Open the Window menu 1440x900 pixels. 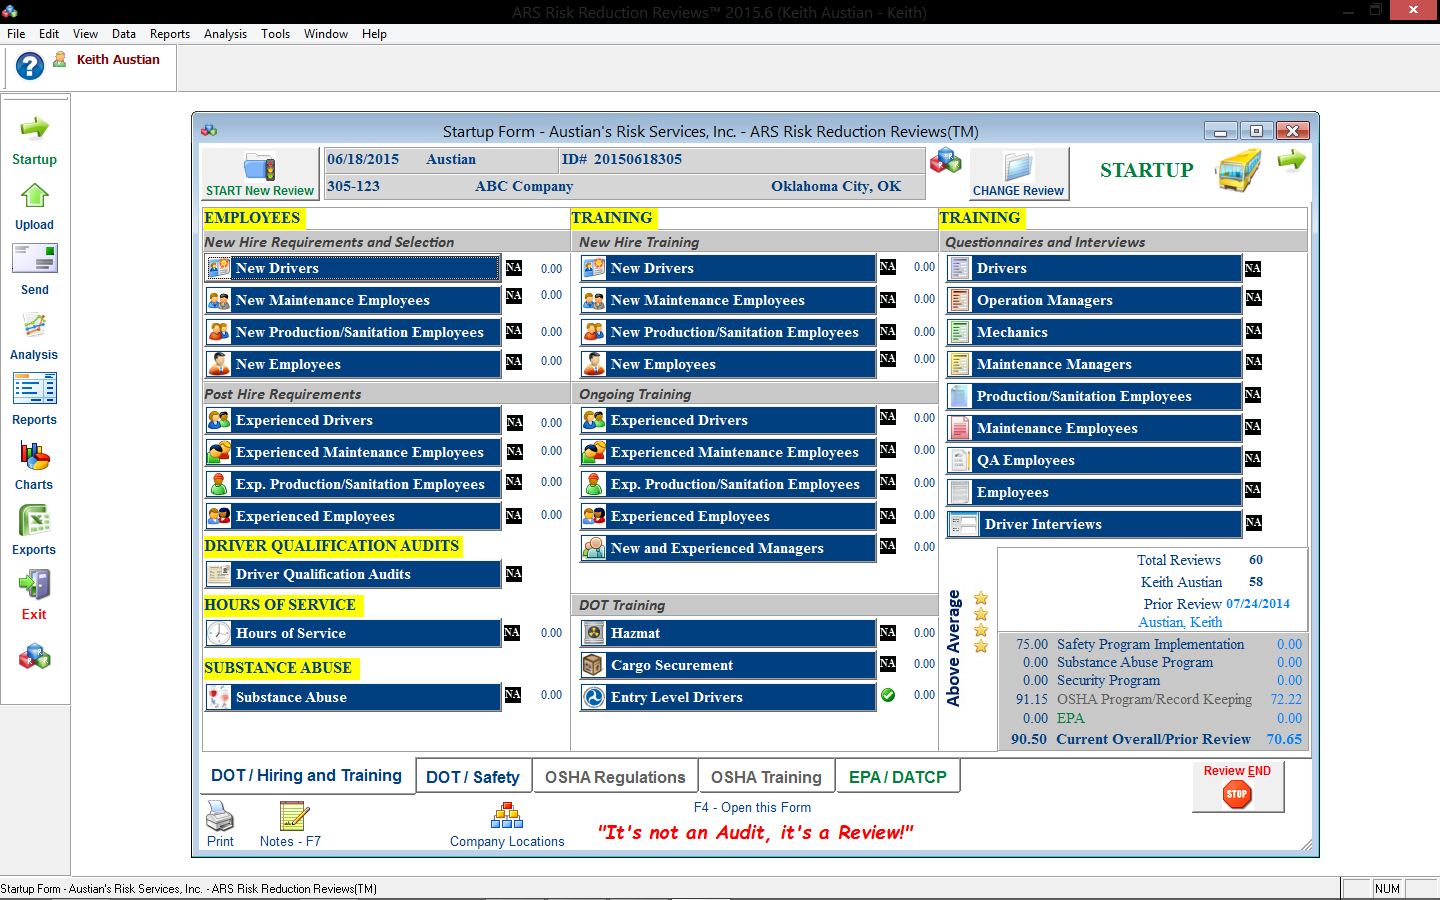(x=326, y=34)
